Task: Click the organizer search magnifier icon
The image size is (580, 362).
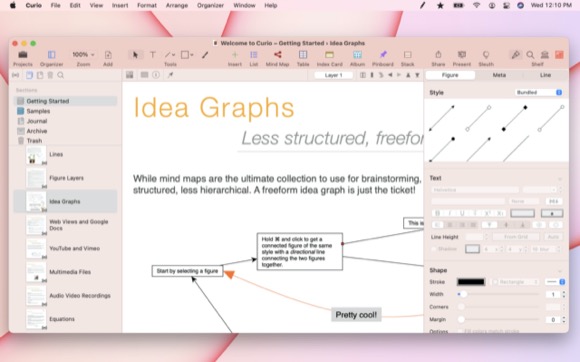Action: 61,75
